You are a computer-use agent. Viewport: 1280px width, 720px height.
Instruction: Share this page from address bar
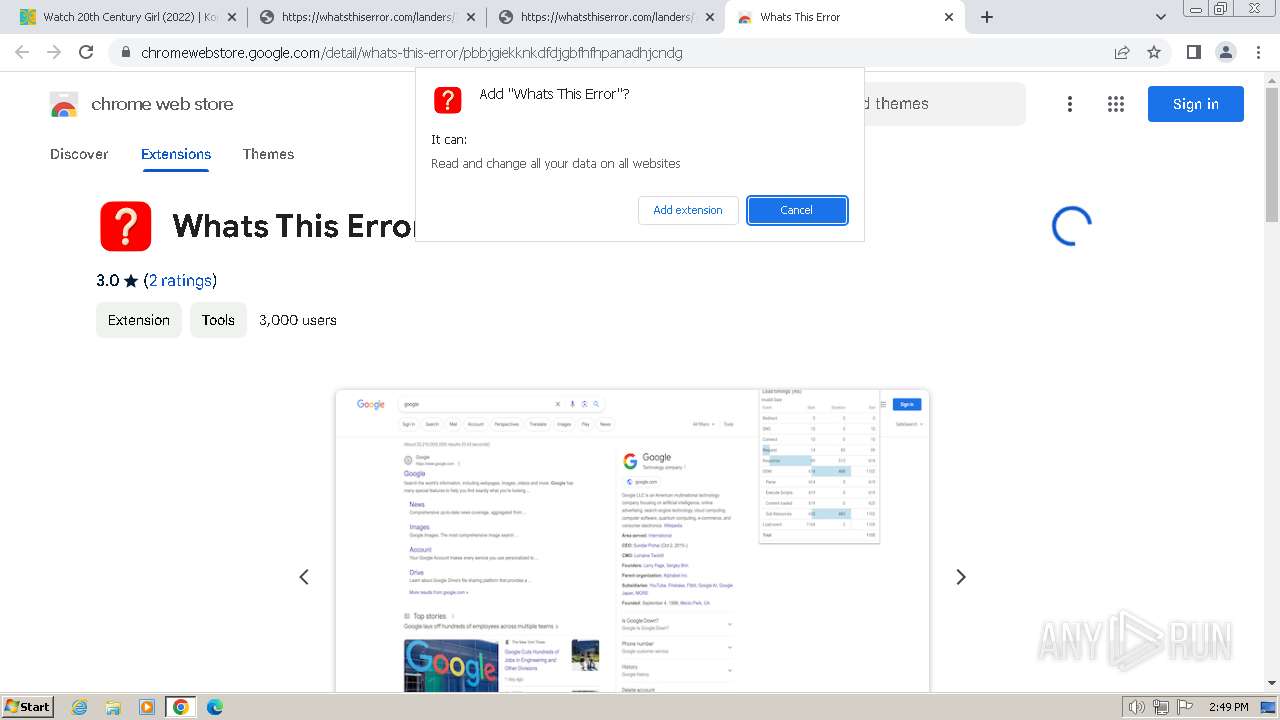(1122, 53)
